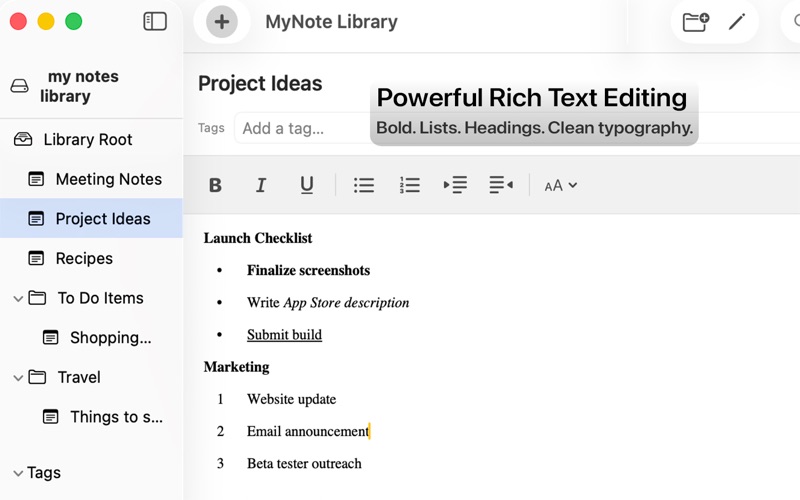Click the Things to s... document icon
Viewport: 800px width, 500px height.
pyautogui.click(x=50, y=417)
